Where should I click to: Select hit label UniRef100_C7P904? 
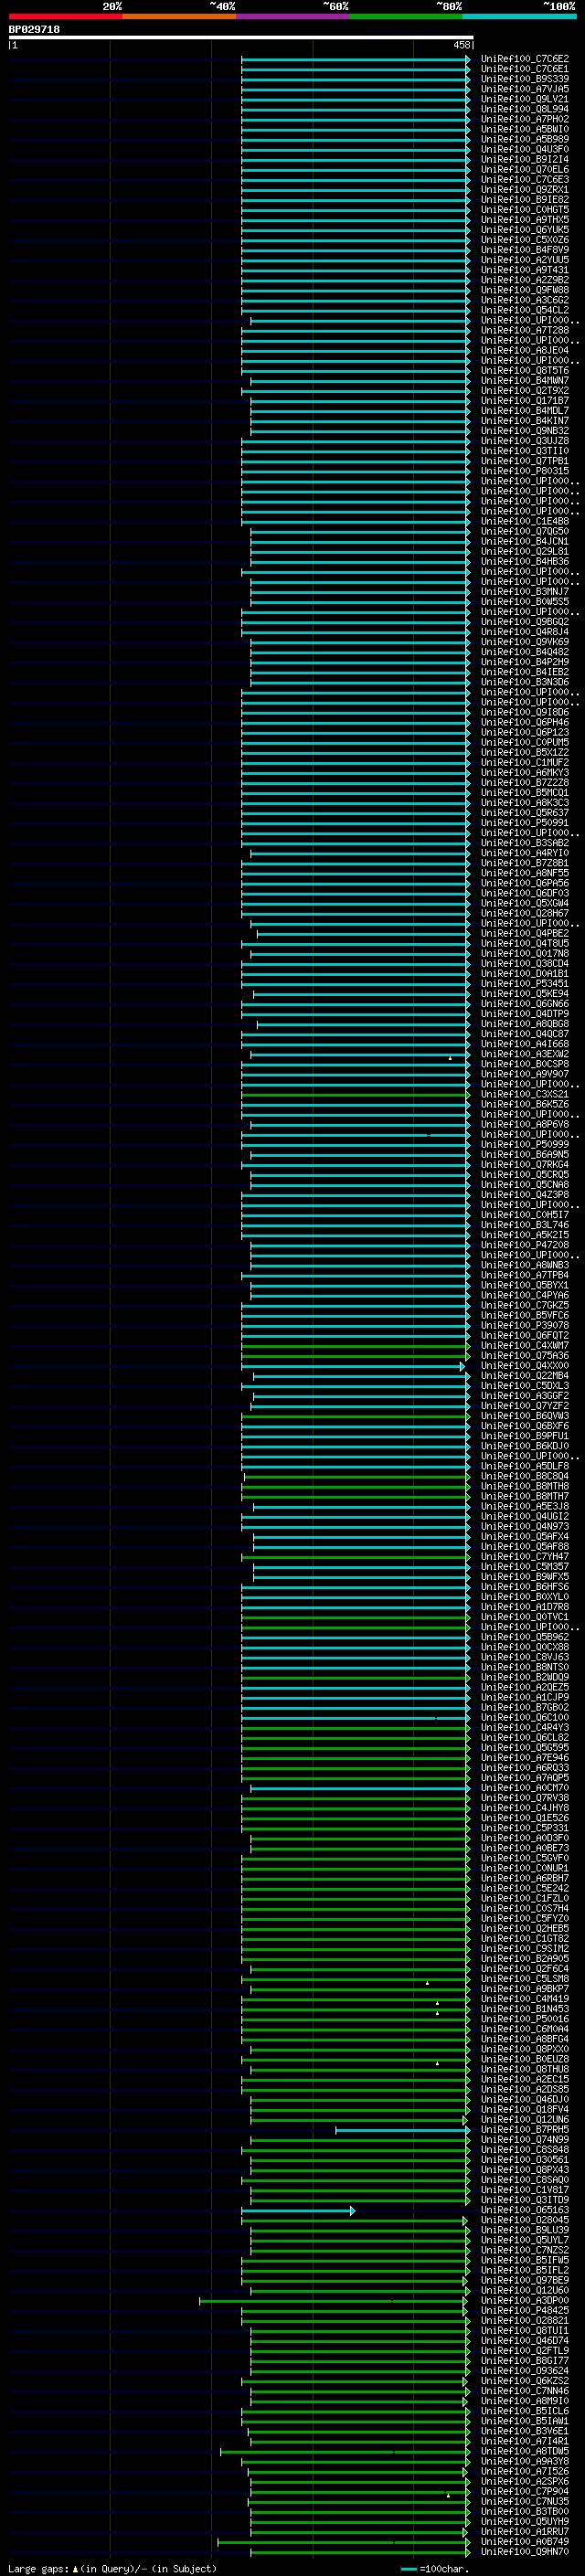[x=524, y=2492]
